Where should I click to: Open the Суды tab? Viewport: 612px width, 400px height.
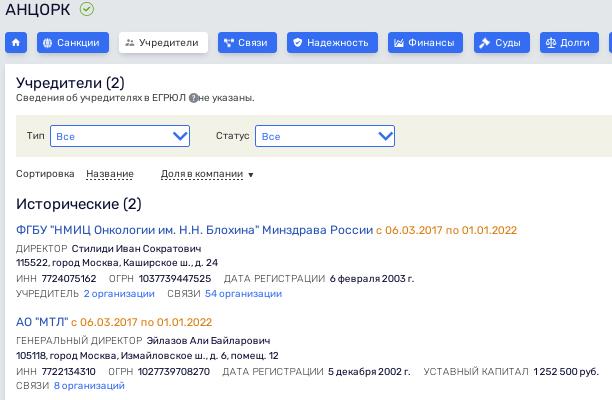[502, 43]
